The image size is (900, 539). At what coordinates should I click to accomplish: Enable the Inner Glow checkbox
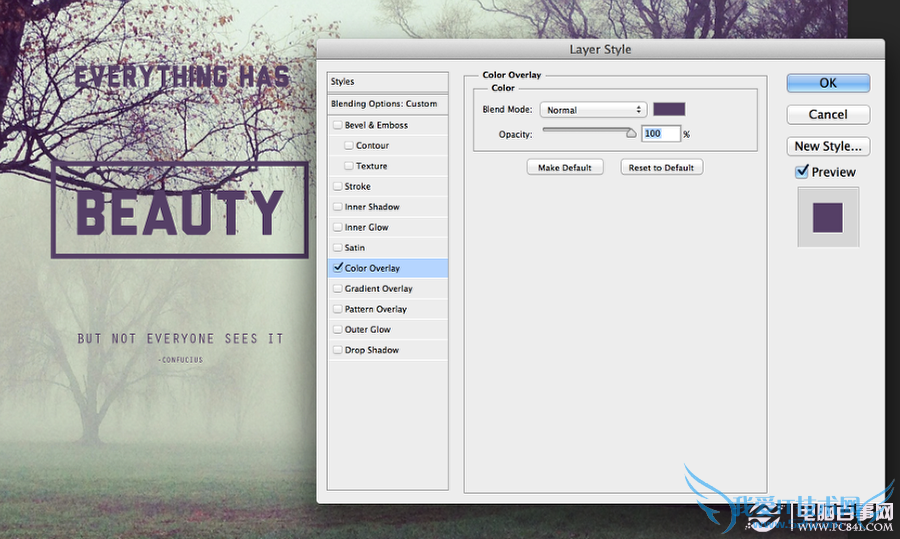[338, 227]
